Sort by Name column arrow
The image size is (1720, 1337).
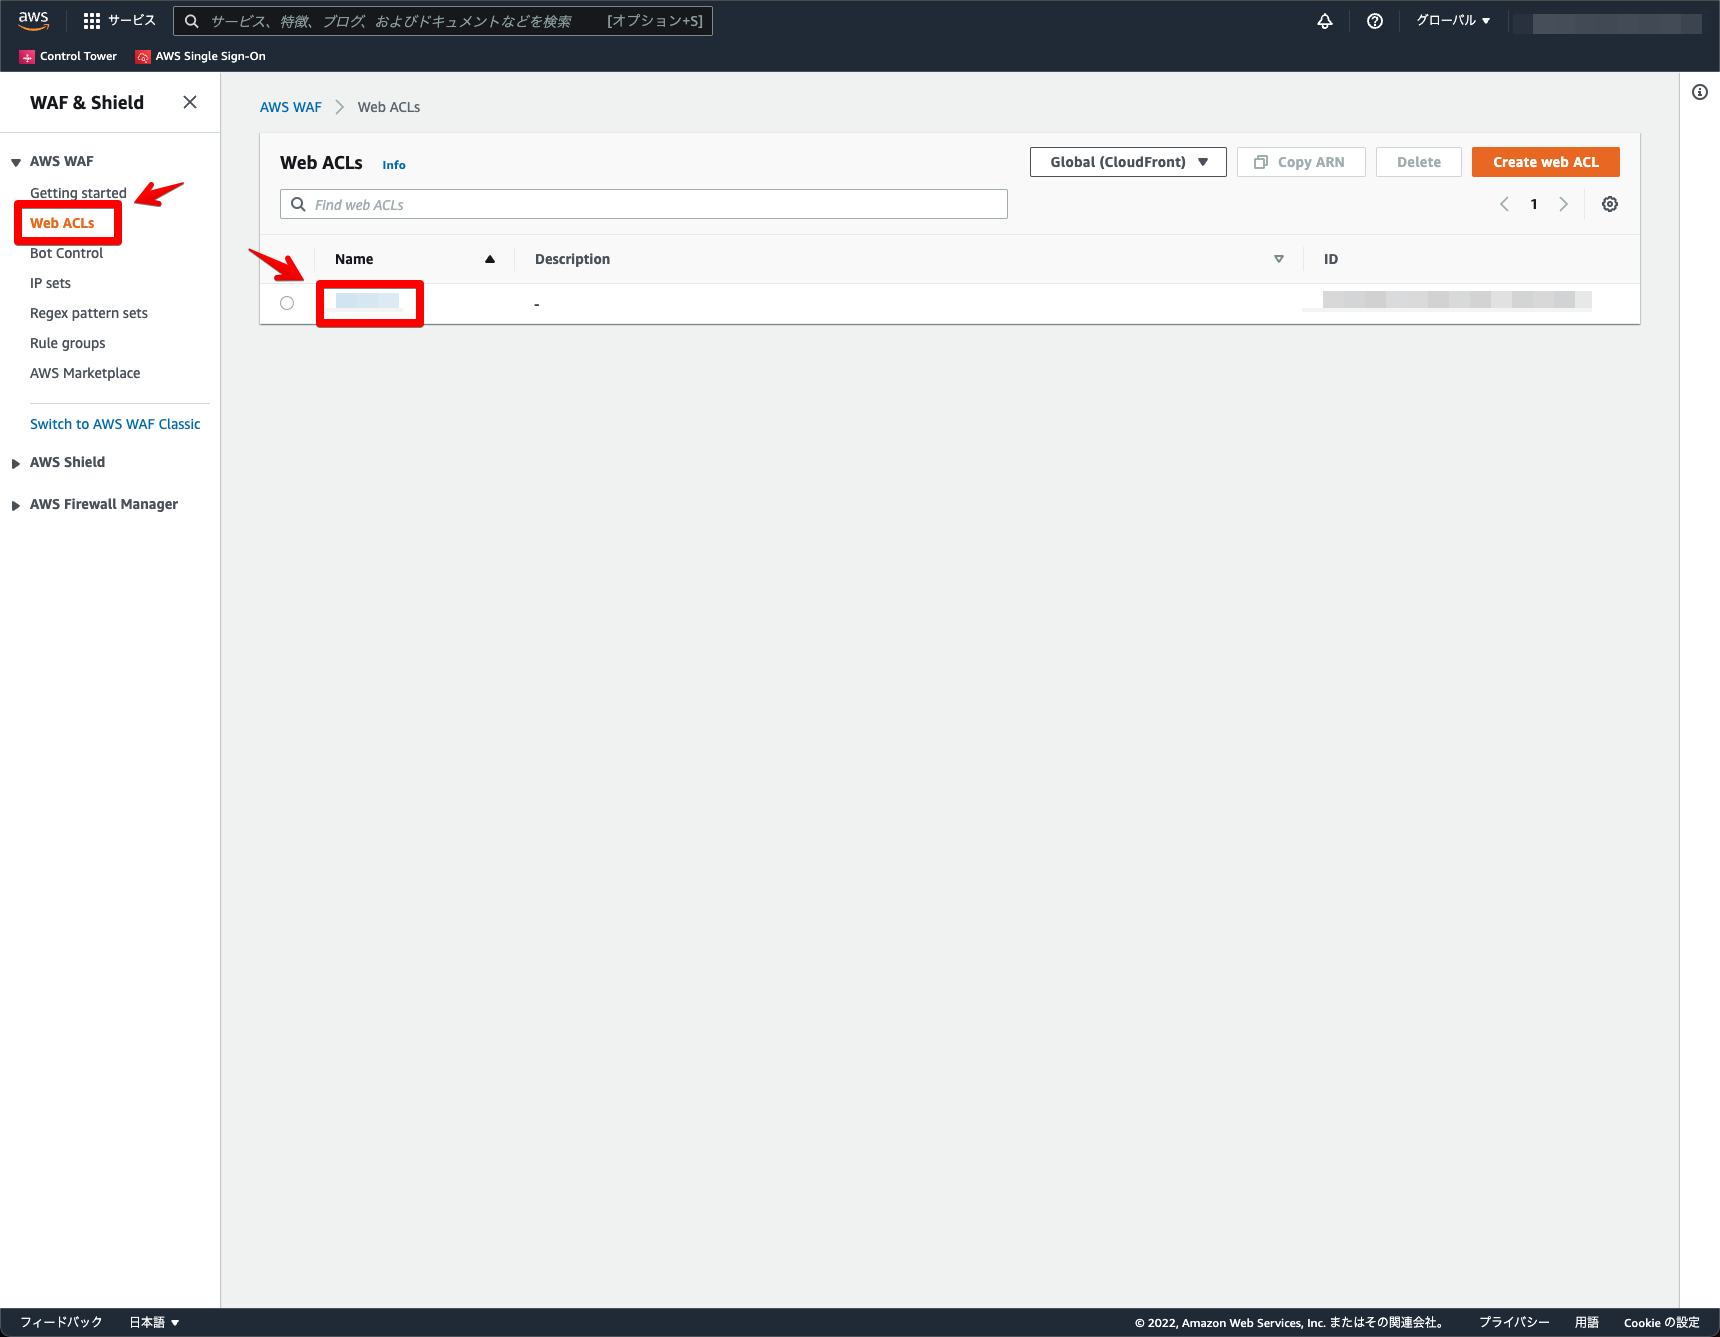point(490,259)
